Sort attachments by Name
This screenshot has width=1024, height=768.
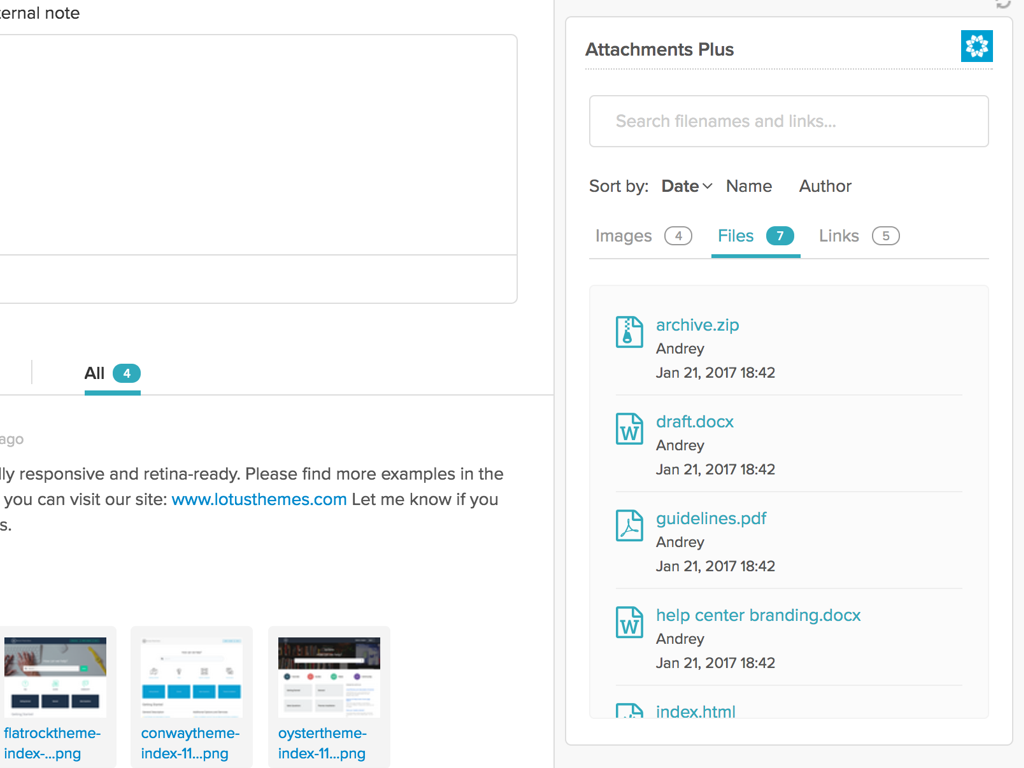pos(749,186)
